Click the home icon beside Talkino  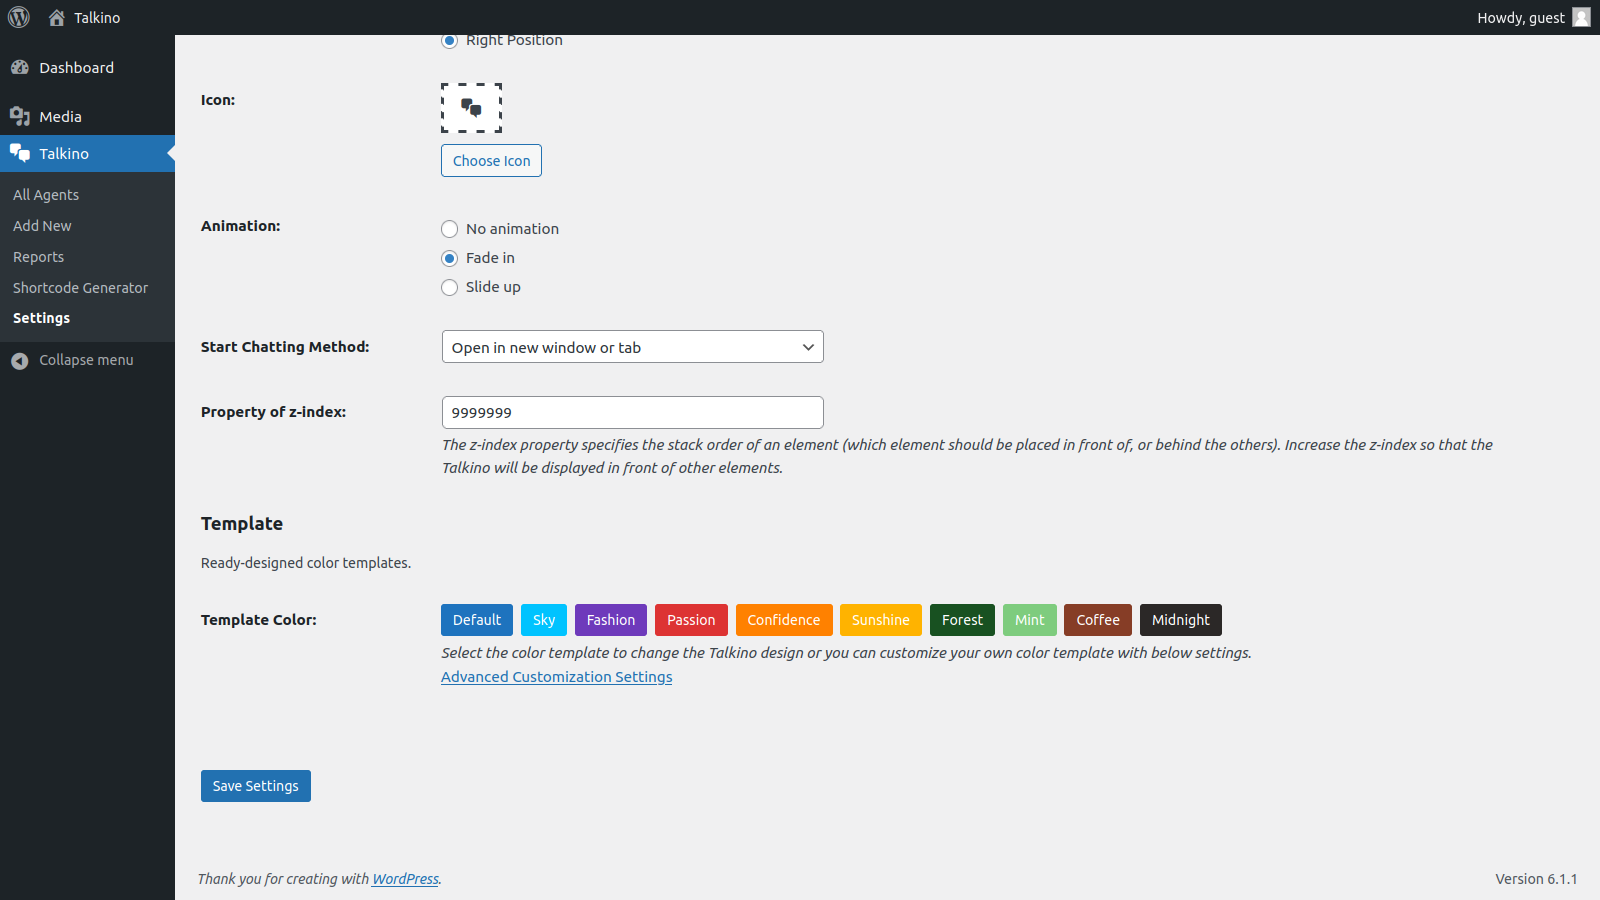point(56,17)
